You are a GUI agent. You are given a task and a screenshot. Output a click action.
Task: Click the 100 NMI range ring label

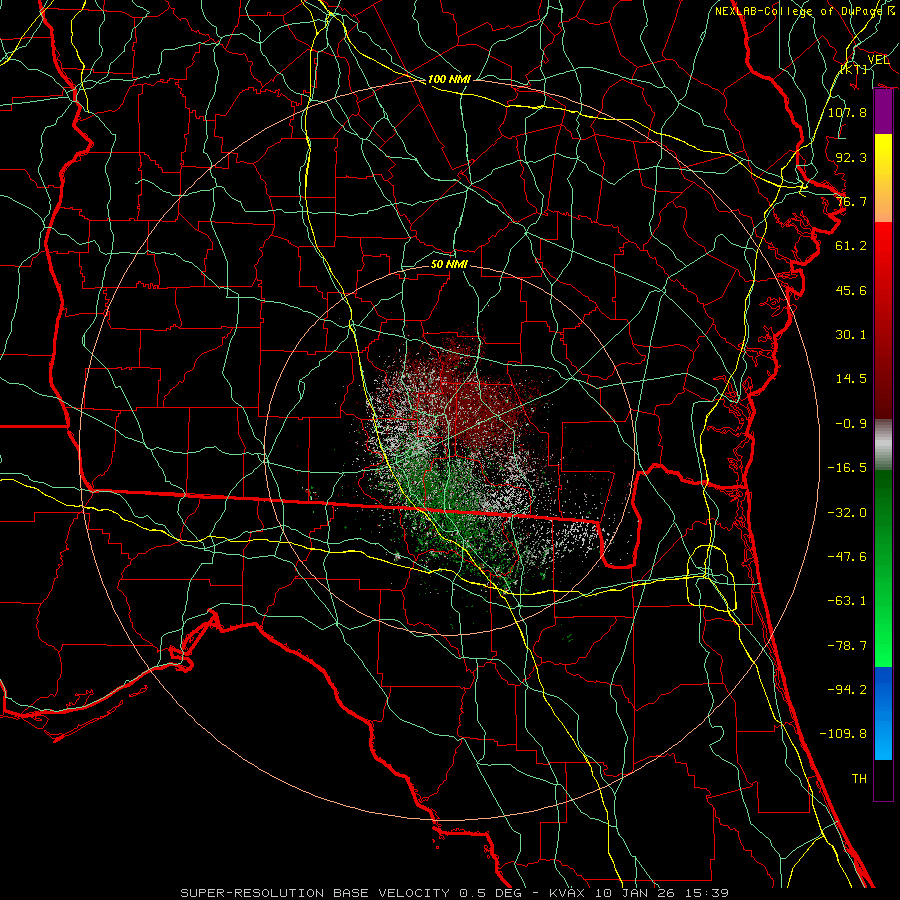point(449,79)
